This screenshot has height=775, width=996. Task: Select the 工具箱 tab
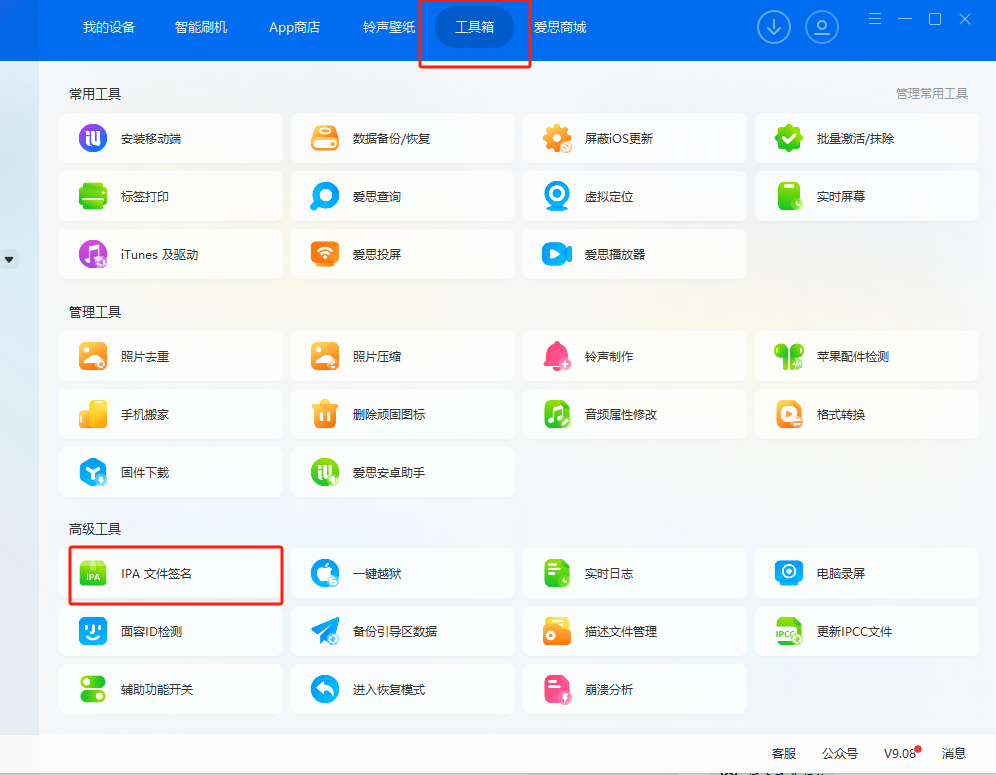click(x=474, y=27)
